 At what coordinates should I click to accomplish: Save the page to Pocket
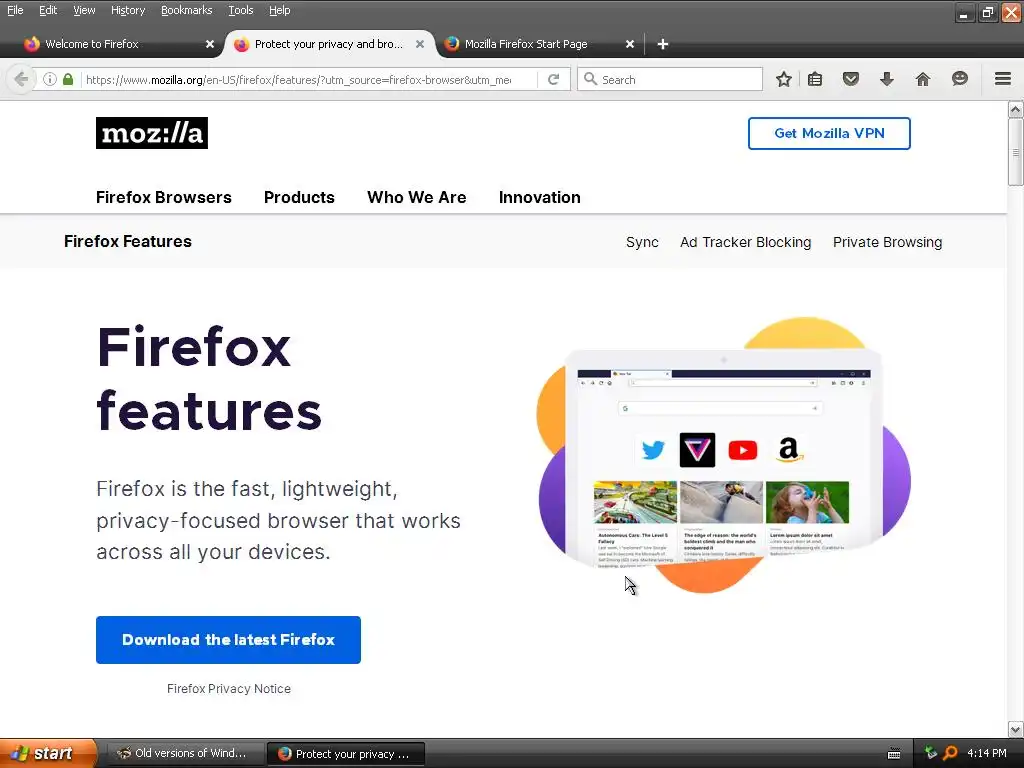850,80
